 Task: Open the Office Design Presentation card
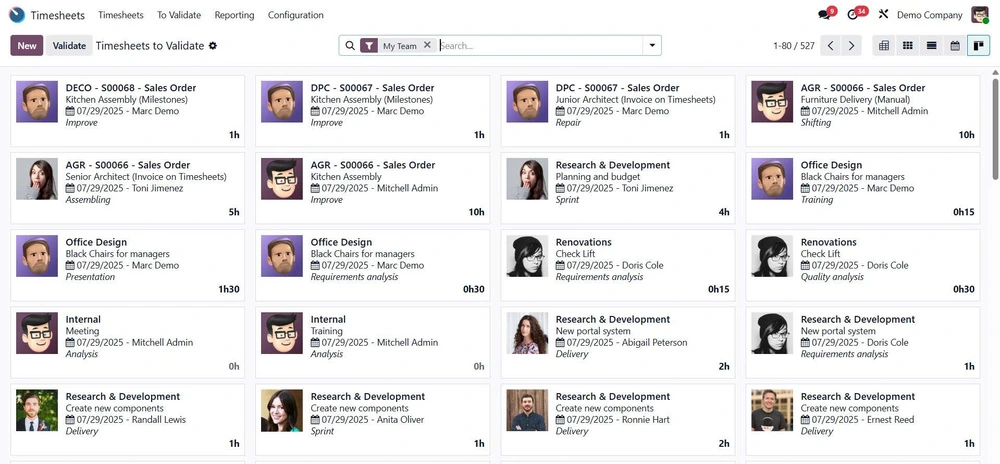128,265
